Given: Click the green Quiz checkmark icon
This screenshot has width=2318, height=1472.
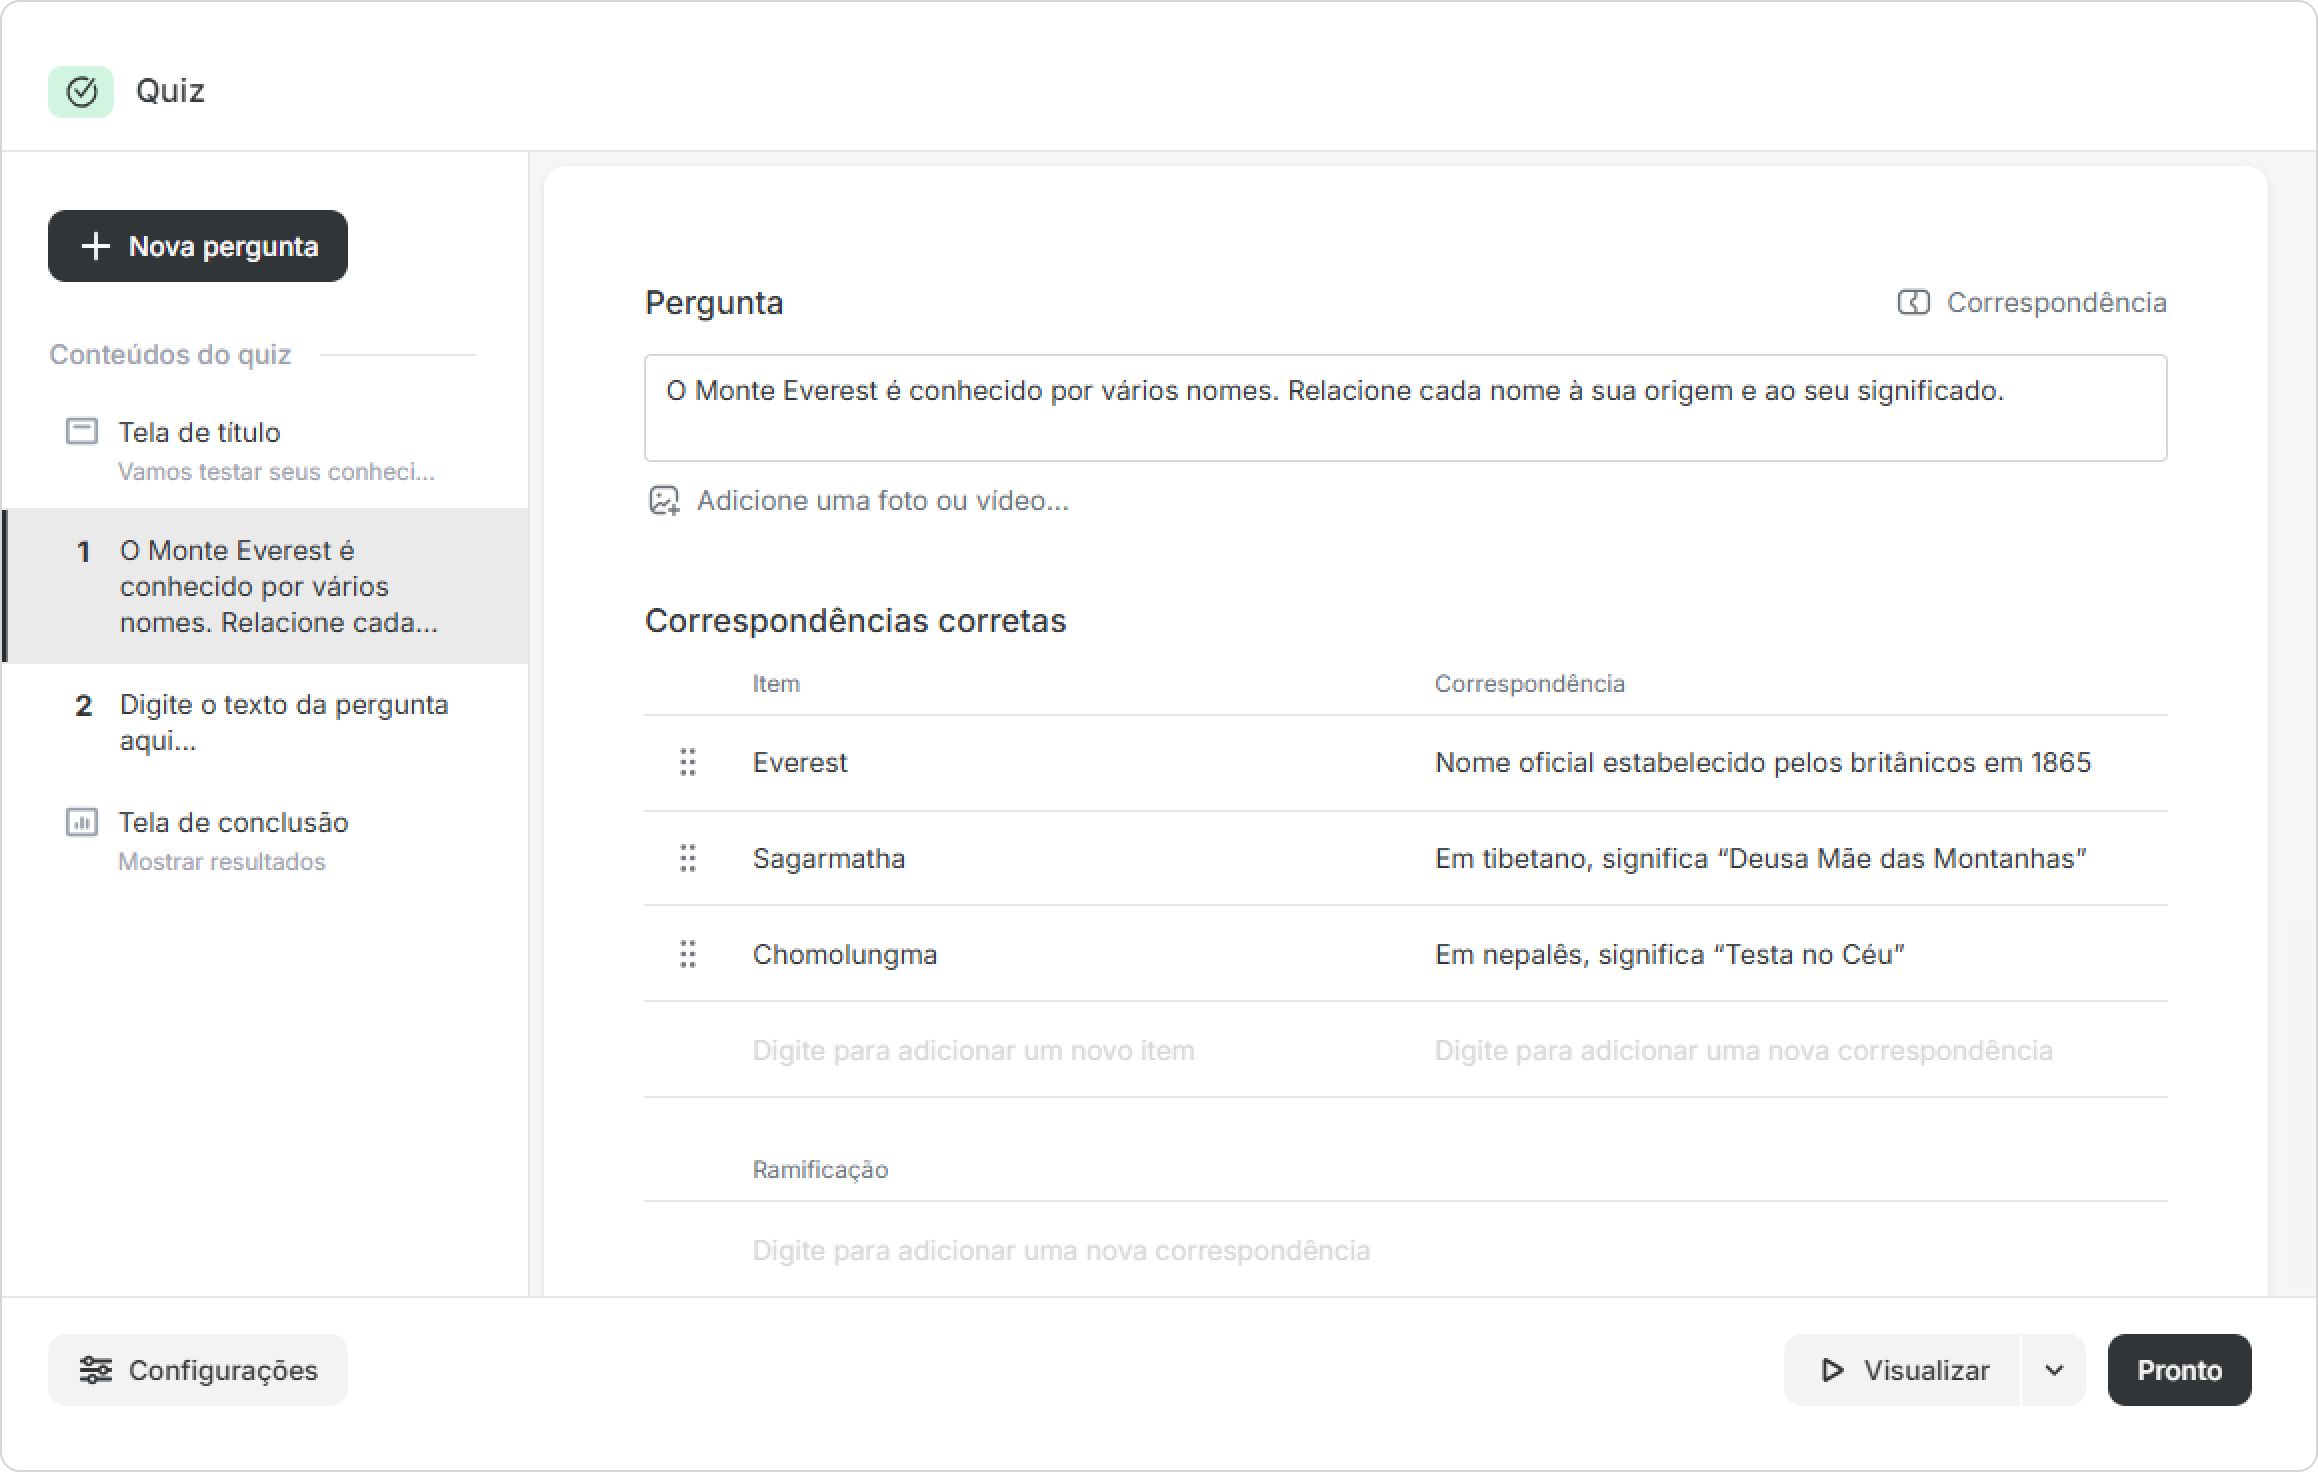Looking at the screenshot, I should (x=81, y=92).
